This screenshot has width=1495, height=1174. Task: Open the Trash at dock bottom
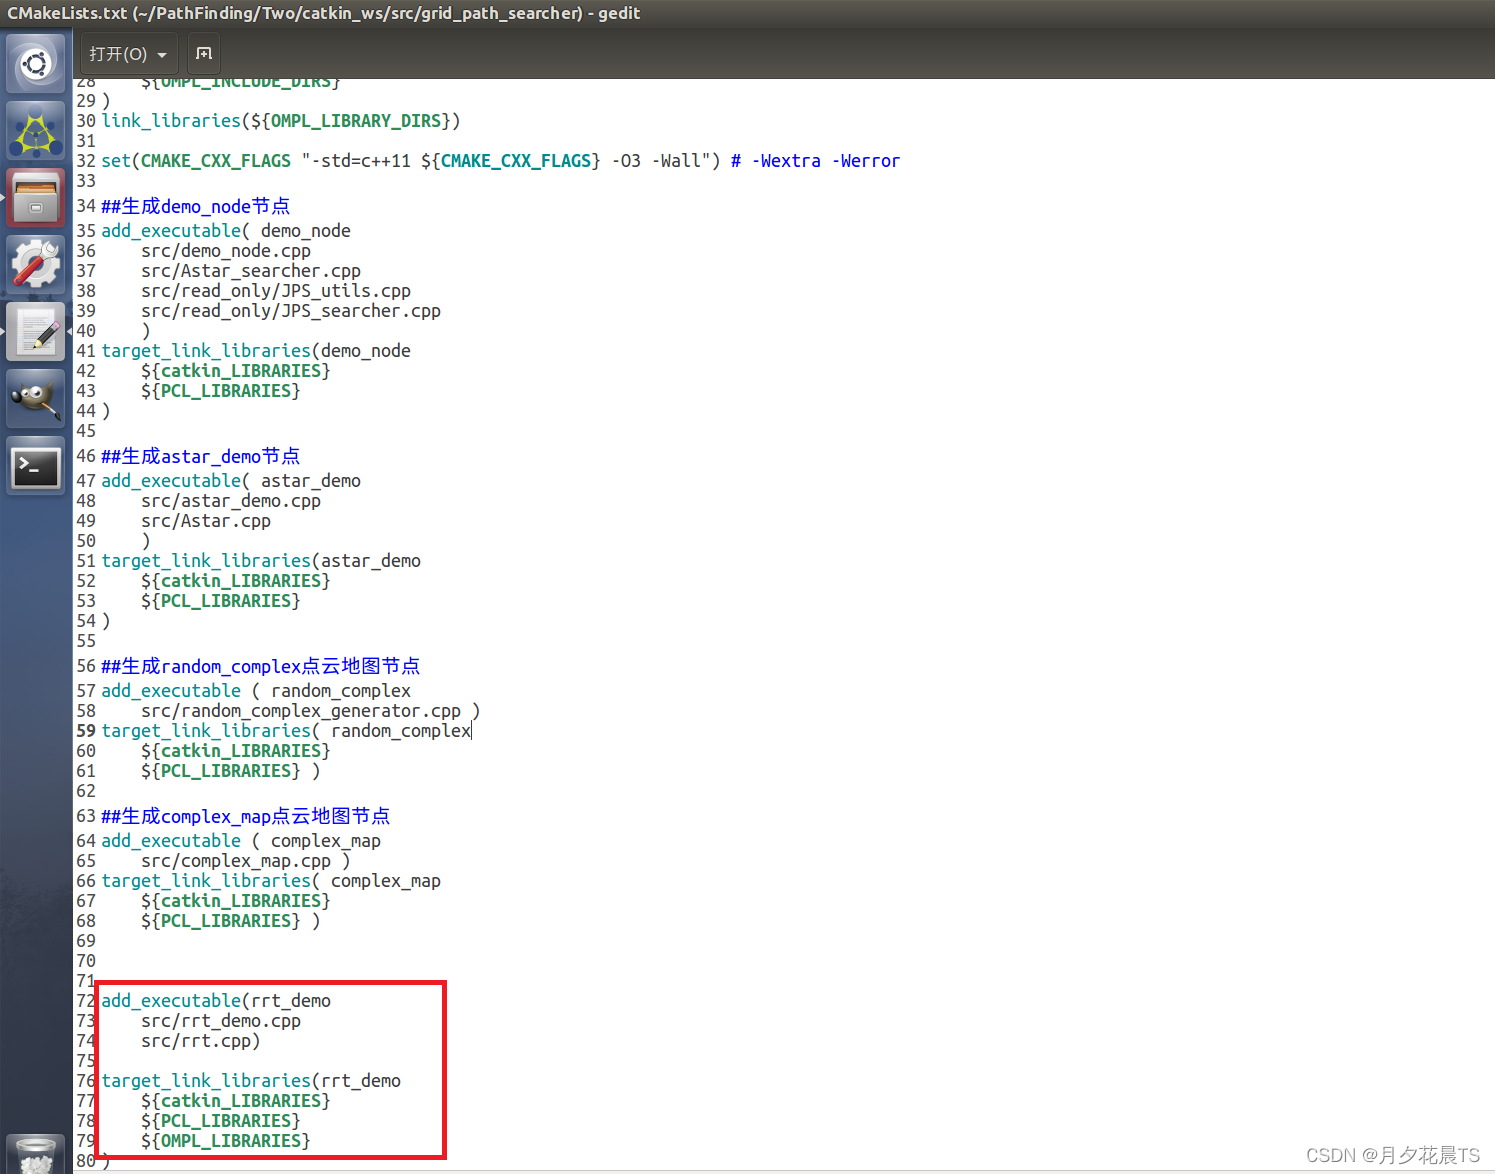pyautogui.click(x=36, y=1154)
